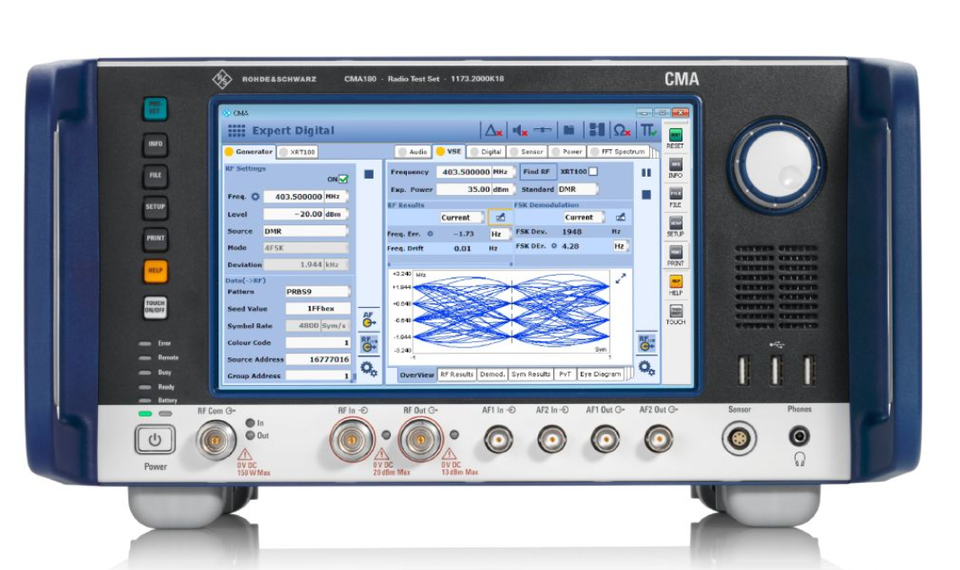Open the Pattern PRBS9 dropdown
The image size is (960, 570).
(x=318, y=291)
